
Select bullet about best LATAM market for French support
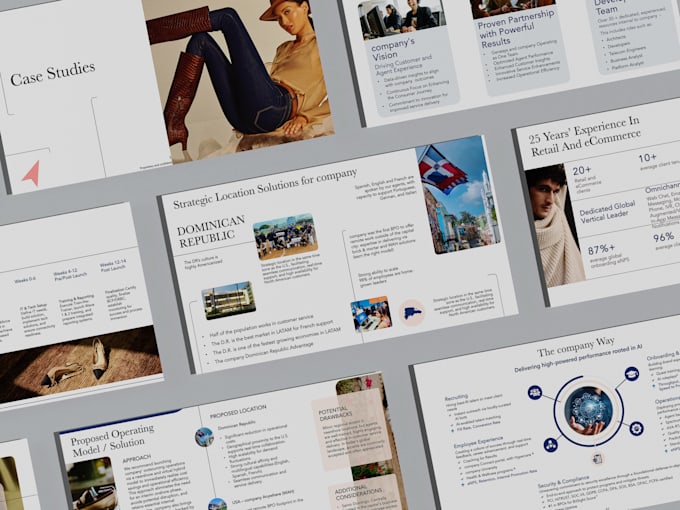(272, 333)
